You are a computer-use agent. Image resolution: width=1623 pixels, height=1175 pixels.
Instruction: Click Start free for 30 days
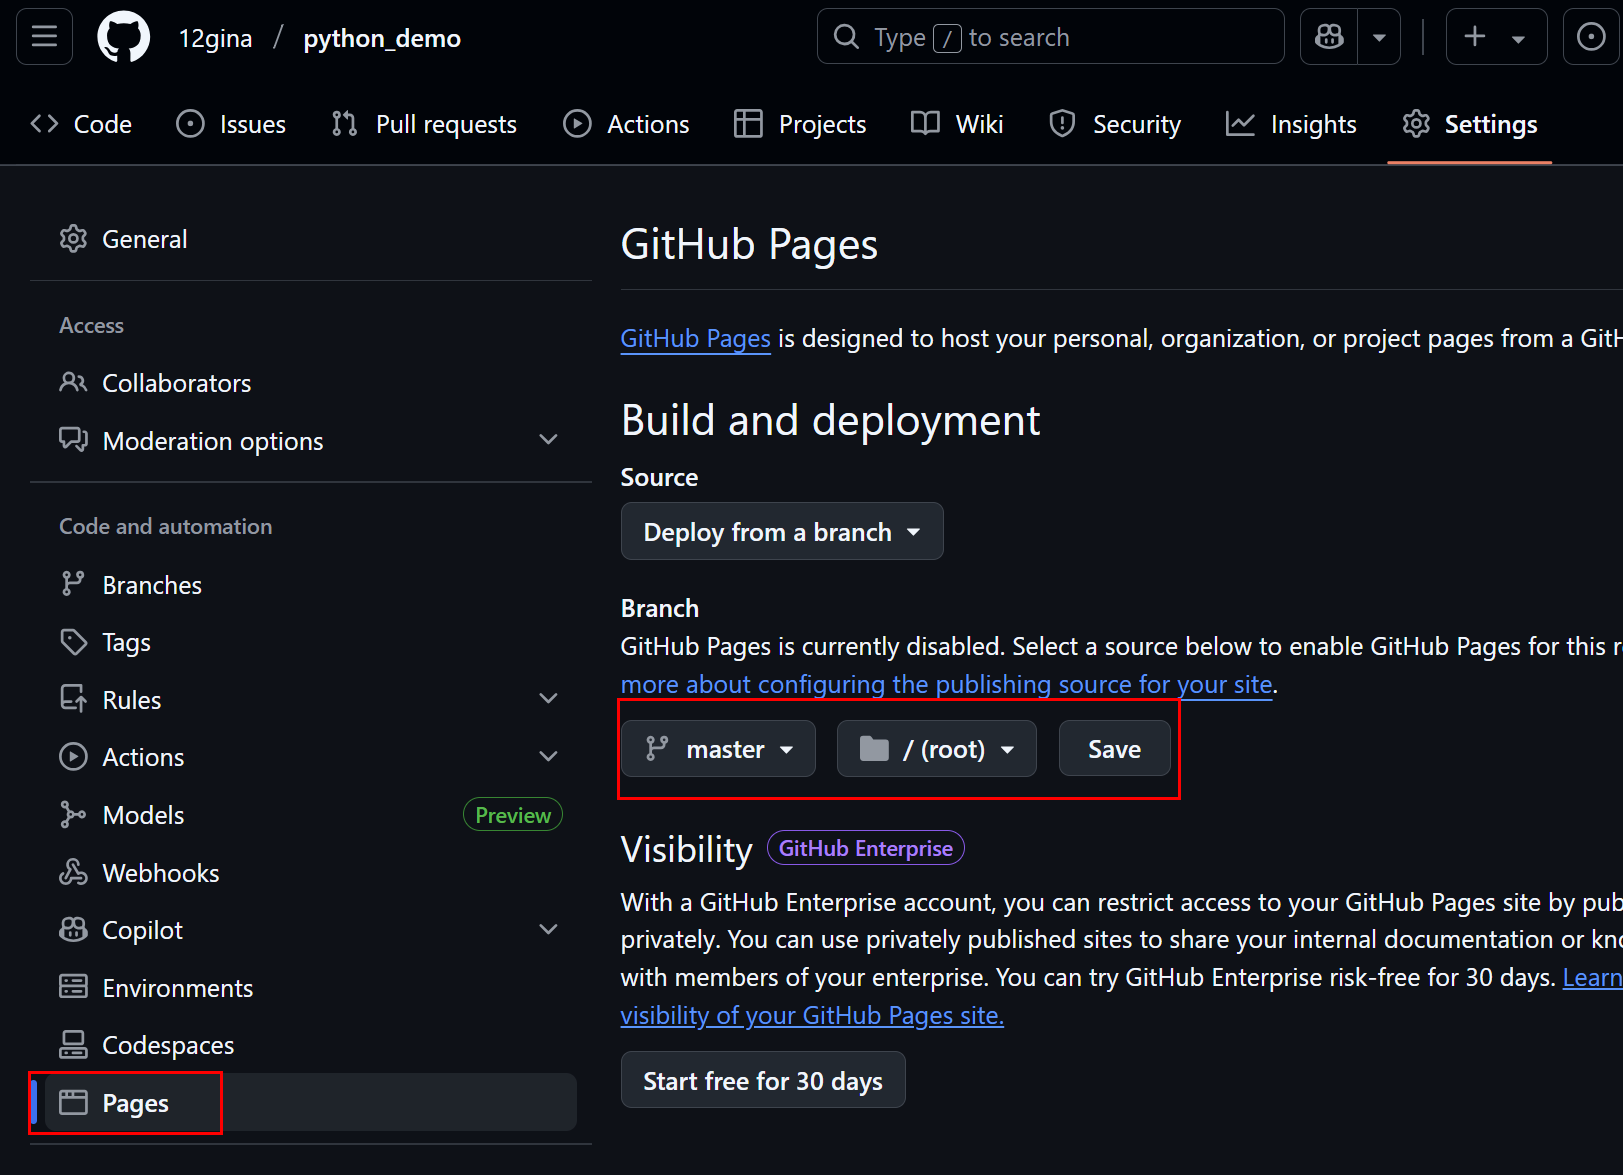click(x=763, y=1081)
